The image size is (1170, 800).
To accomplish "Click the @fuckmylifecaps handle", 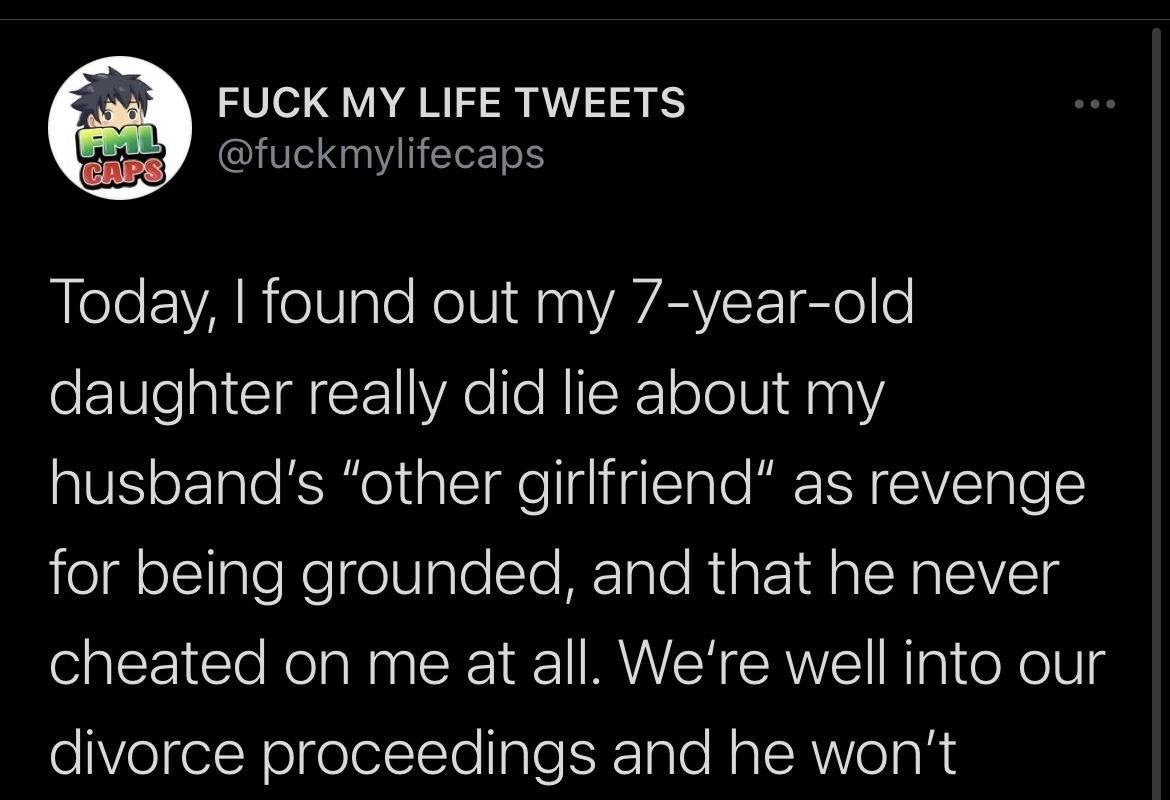I will 381,153.
